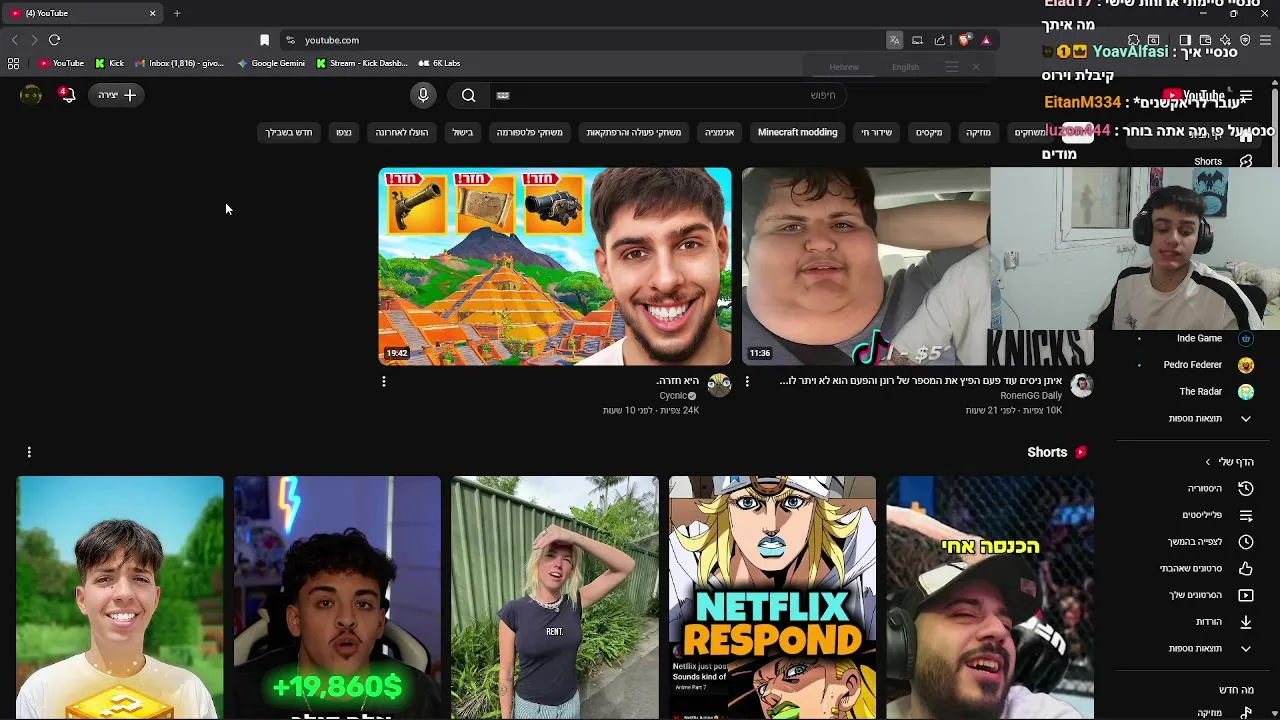Open options for the Cycnic video
This screenshot has width=1280, height=720.
384,381
